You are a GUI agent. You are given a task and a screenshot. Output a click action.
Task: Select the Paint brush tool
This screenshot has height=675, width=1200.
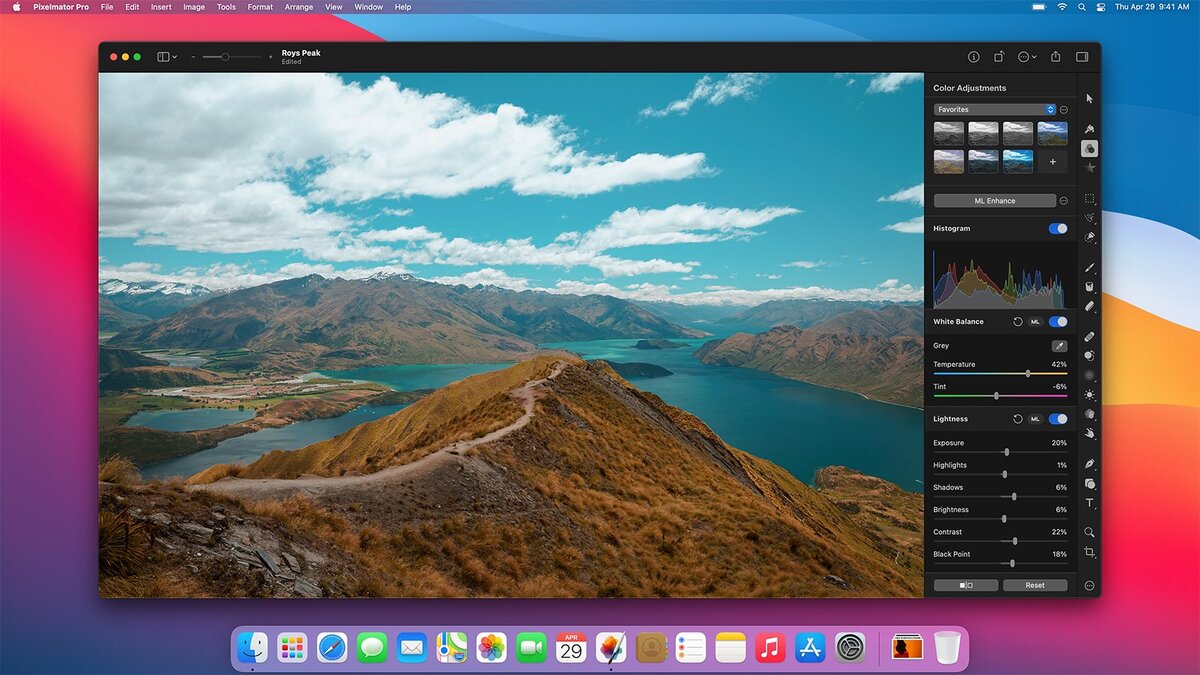[1089, 268]
